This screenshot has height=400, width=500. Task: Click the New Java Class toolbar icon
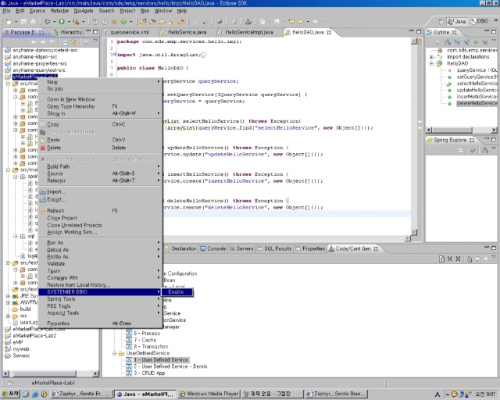tap(124, 22)
